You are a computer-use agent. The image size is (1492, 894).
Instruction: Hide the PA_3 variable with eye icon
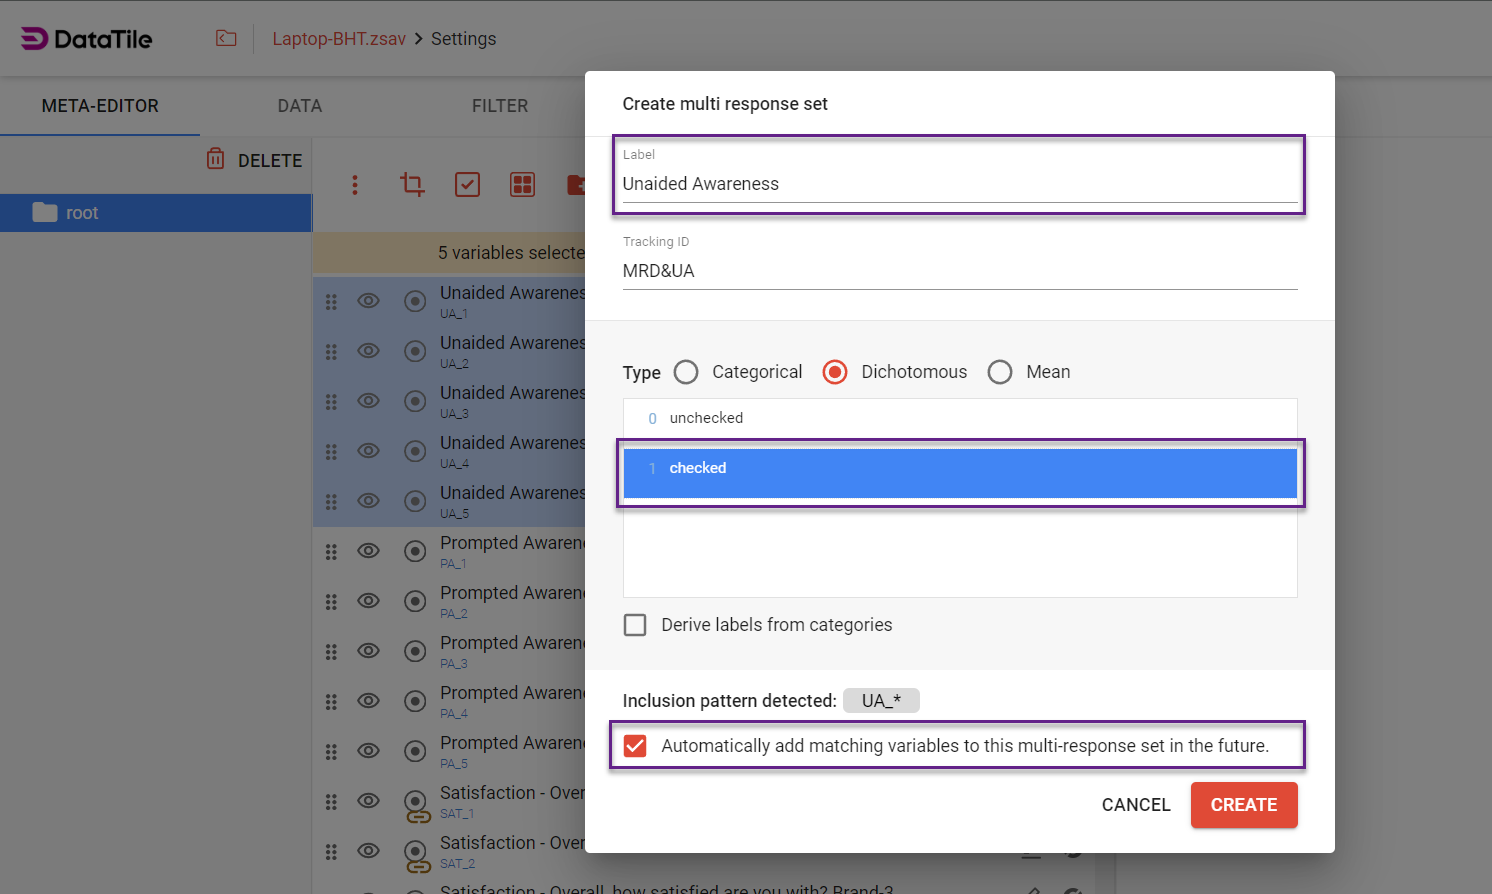pyautogui.click(x=369, y=651)
